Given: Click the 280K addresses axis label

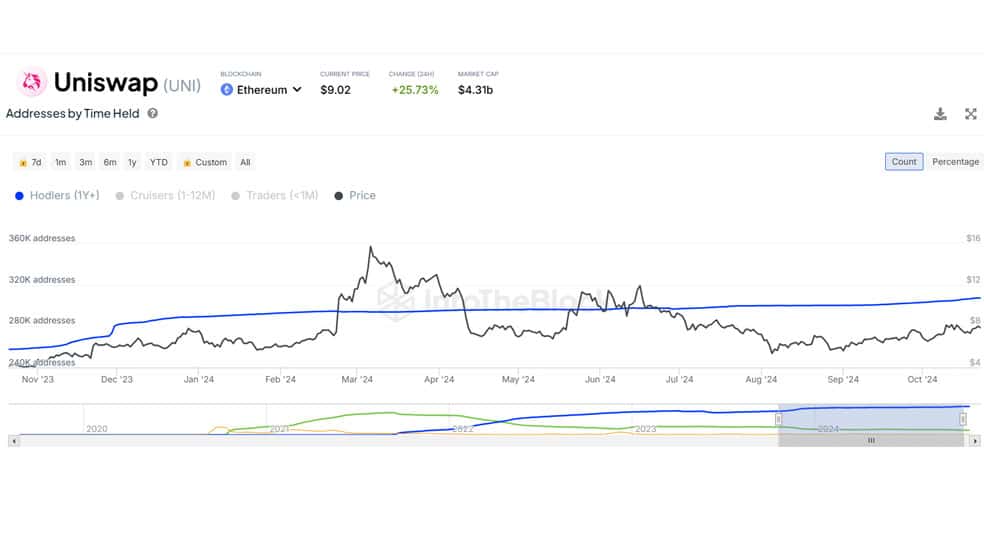Looking at the screenshot, I should [41, 321].
